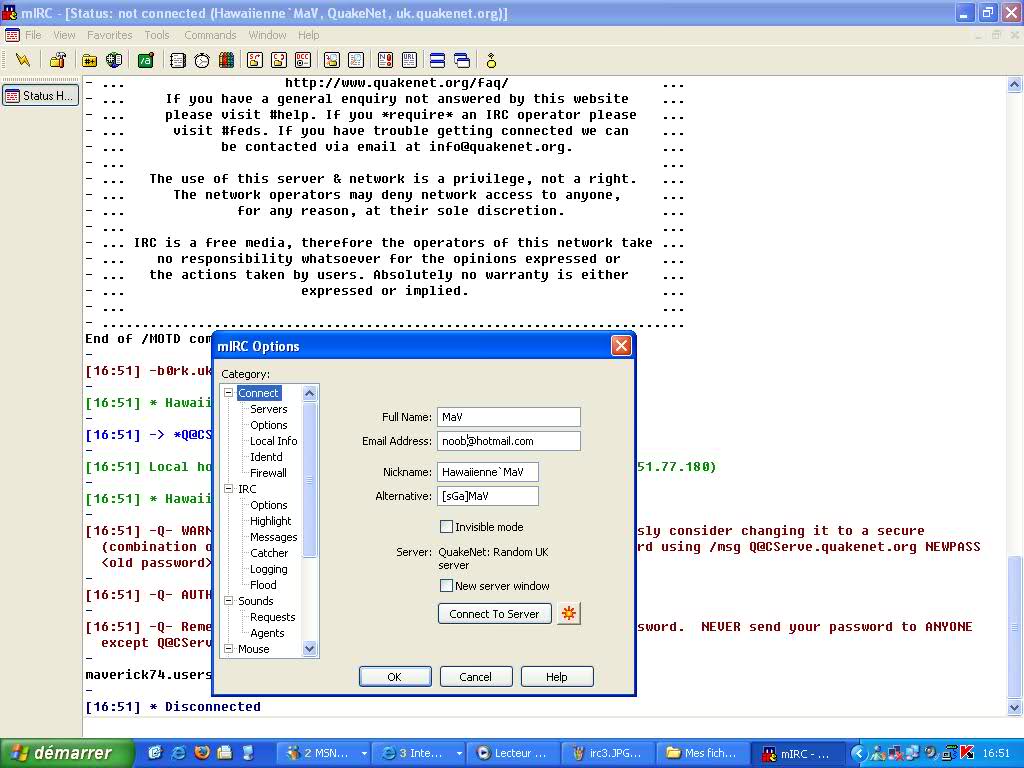Click the DCC Chat toolbar icon
Screen dimensions: 1024x768
pyautogui.click(x=279, y=61)
